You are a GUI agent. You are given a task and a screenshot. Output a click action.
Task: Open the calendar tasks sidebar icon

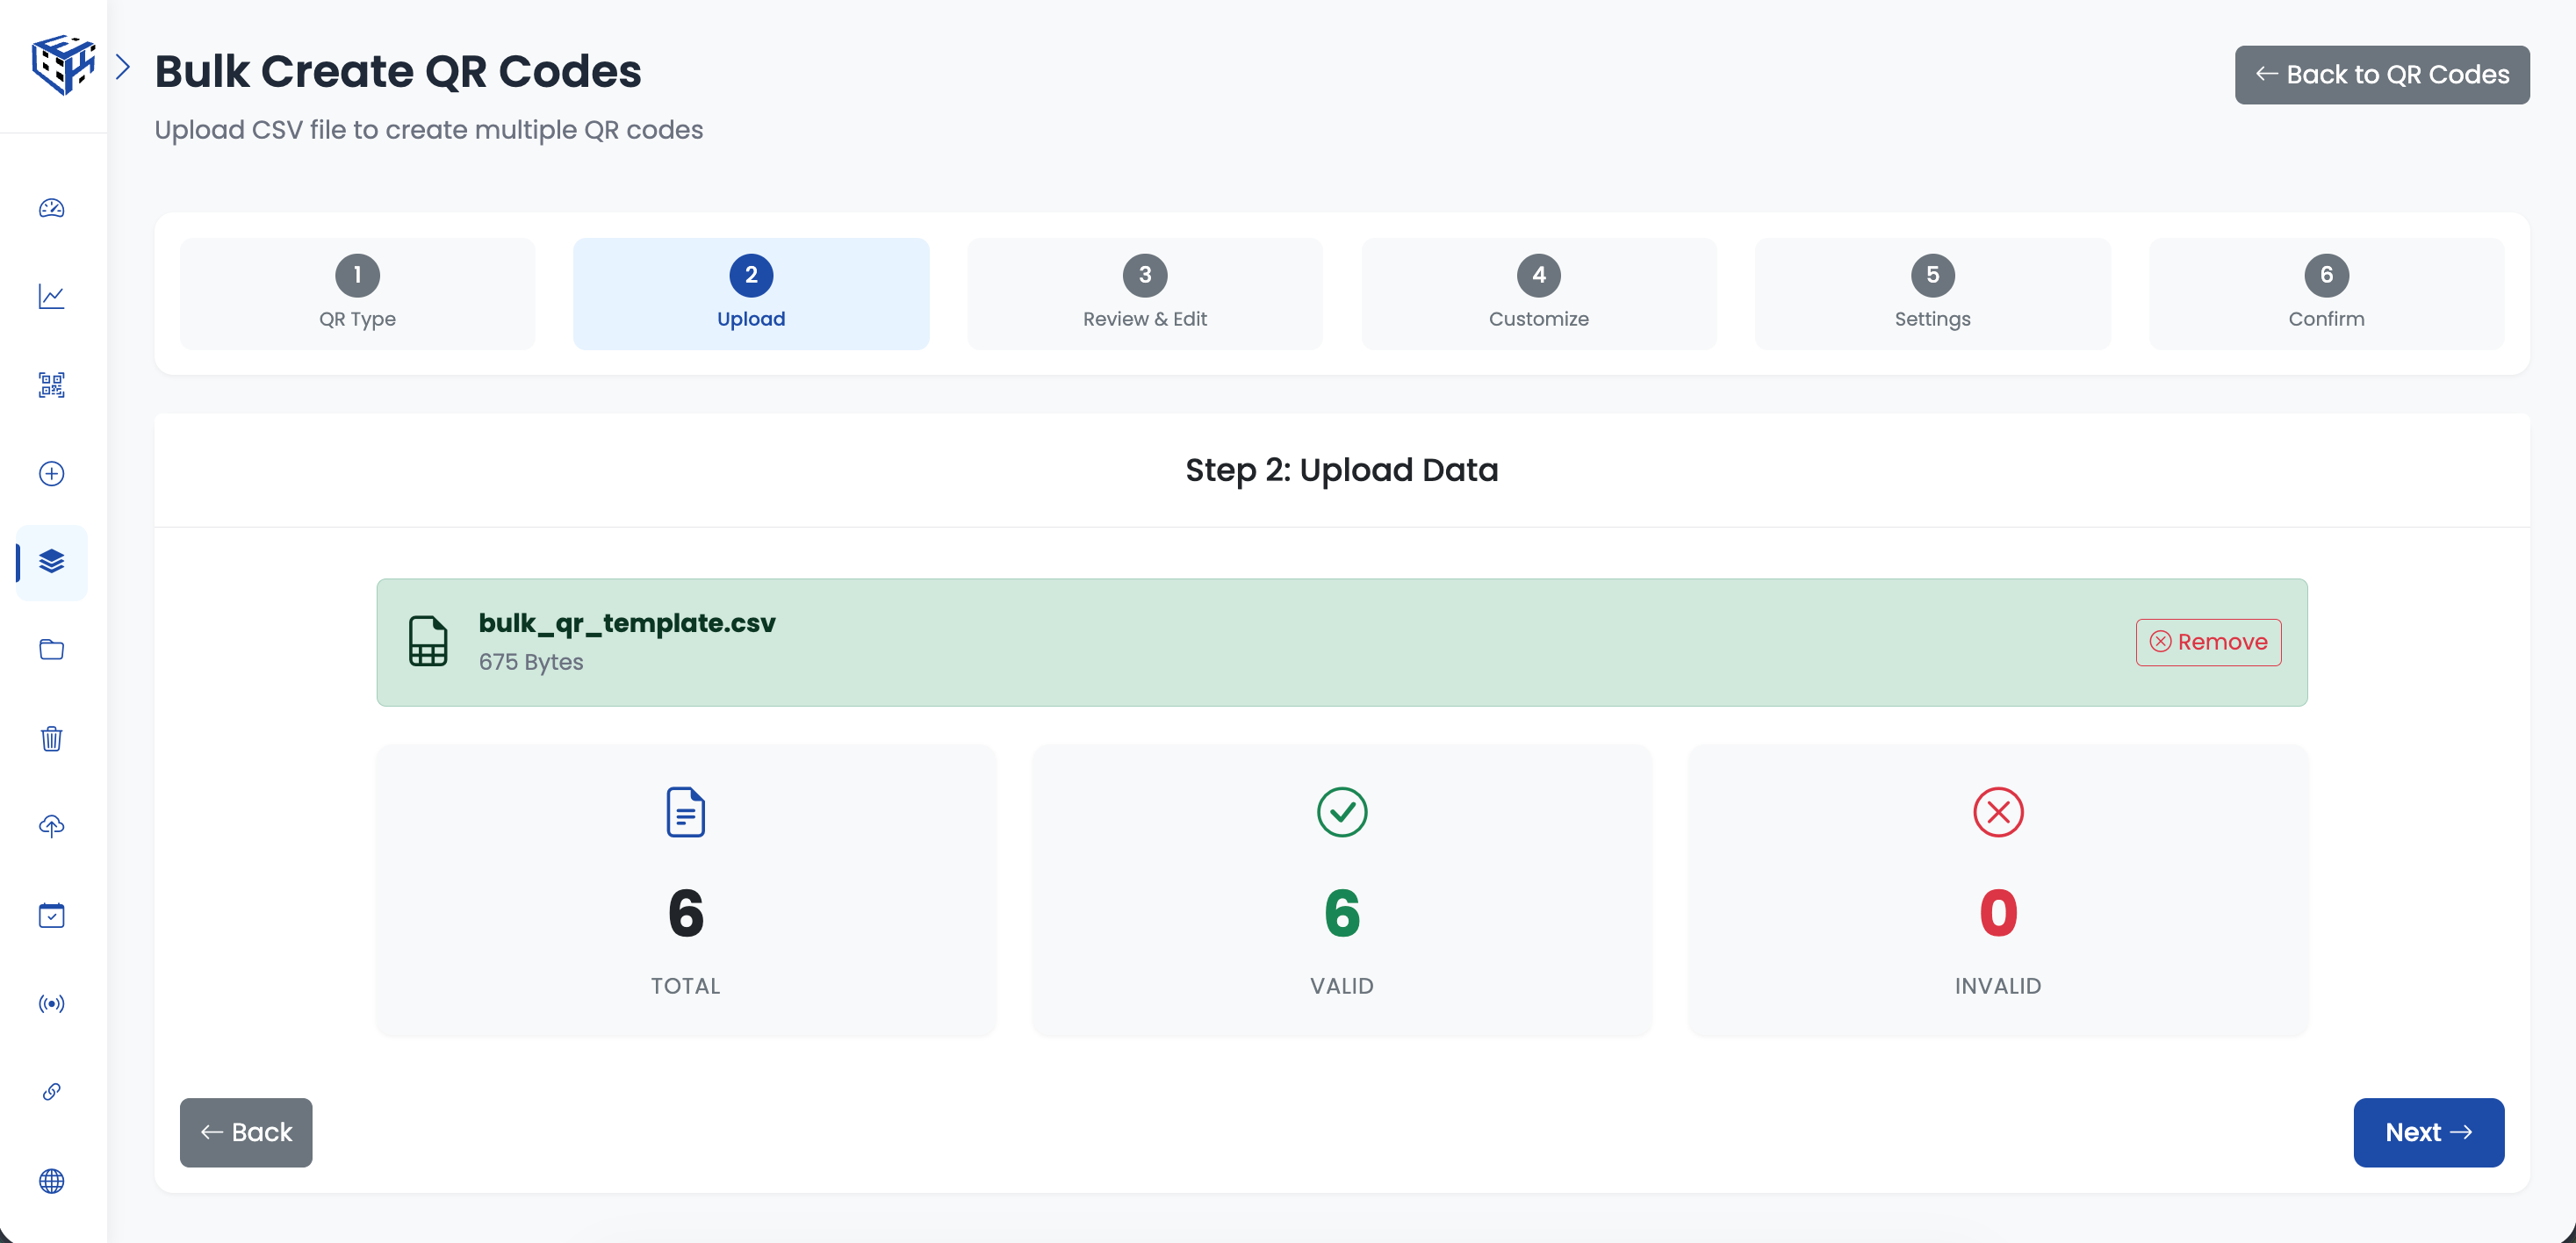(50, 915)
